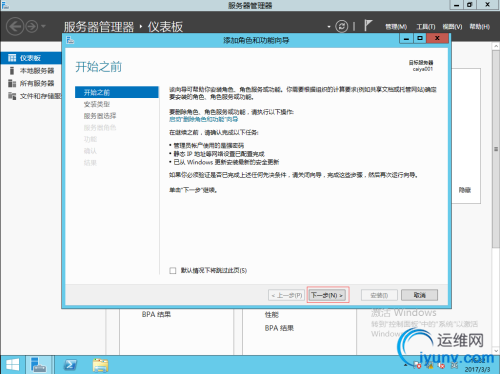Screen dimensions: 500x374
Task: Click the back arrow in Server Manager
Action: click(15, 26)
